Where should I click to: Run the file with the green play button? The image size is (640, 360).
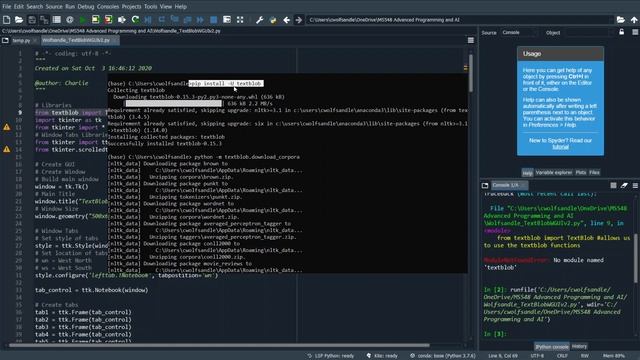(83, 20)
